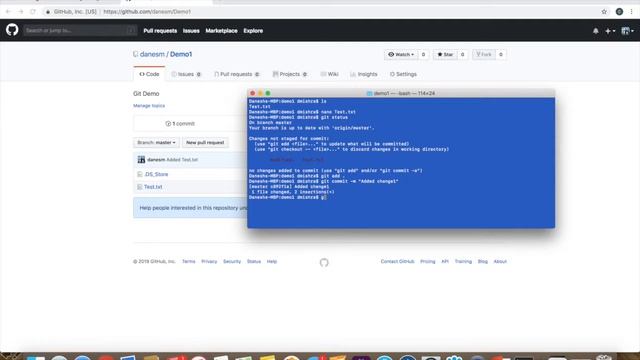This screenshot has width=640, height=360.
Task: Open the Help footer link
Action: click(272, 262)
